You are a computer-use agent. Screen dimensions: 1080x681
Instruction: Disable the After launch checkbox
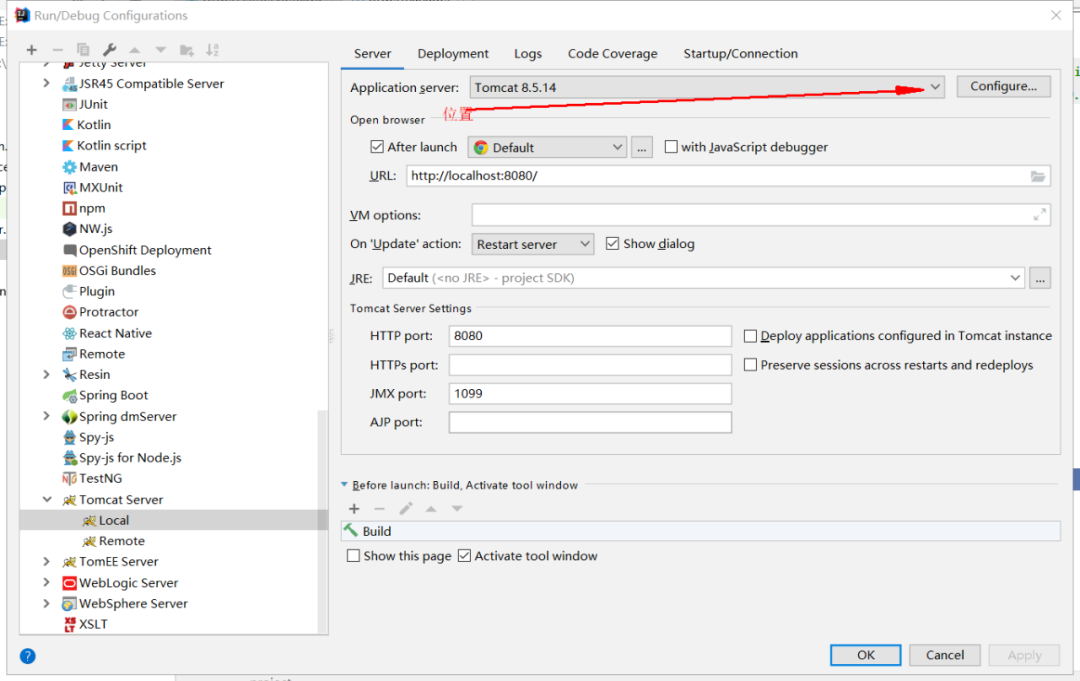(377, 147)
